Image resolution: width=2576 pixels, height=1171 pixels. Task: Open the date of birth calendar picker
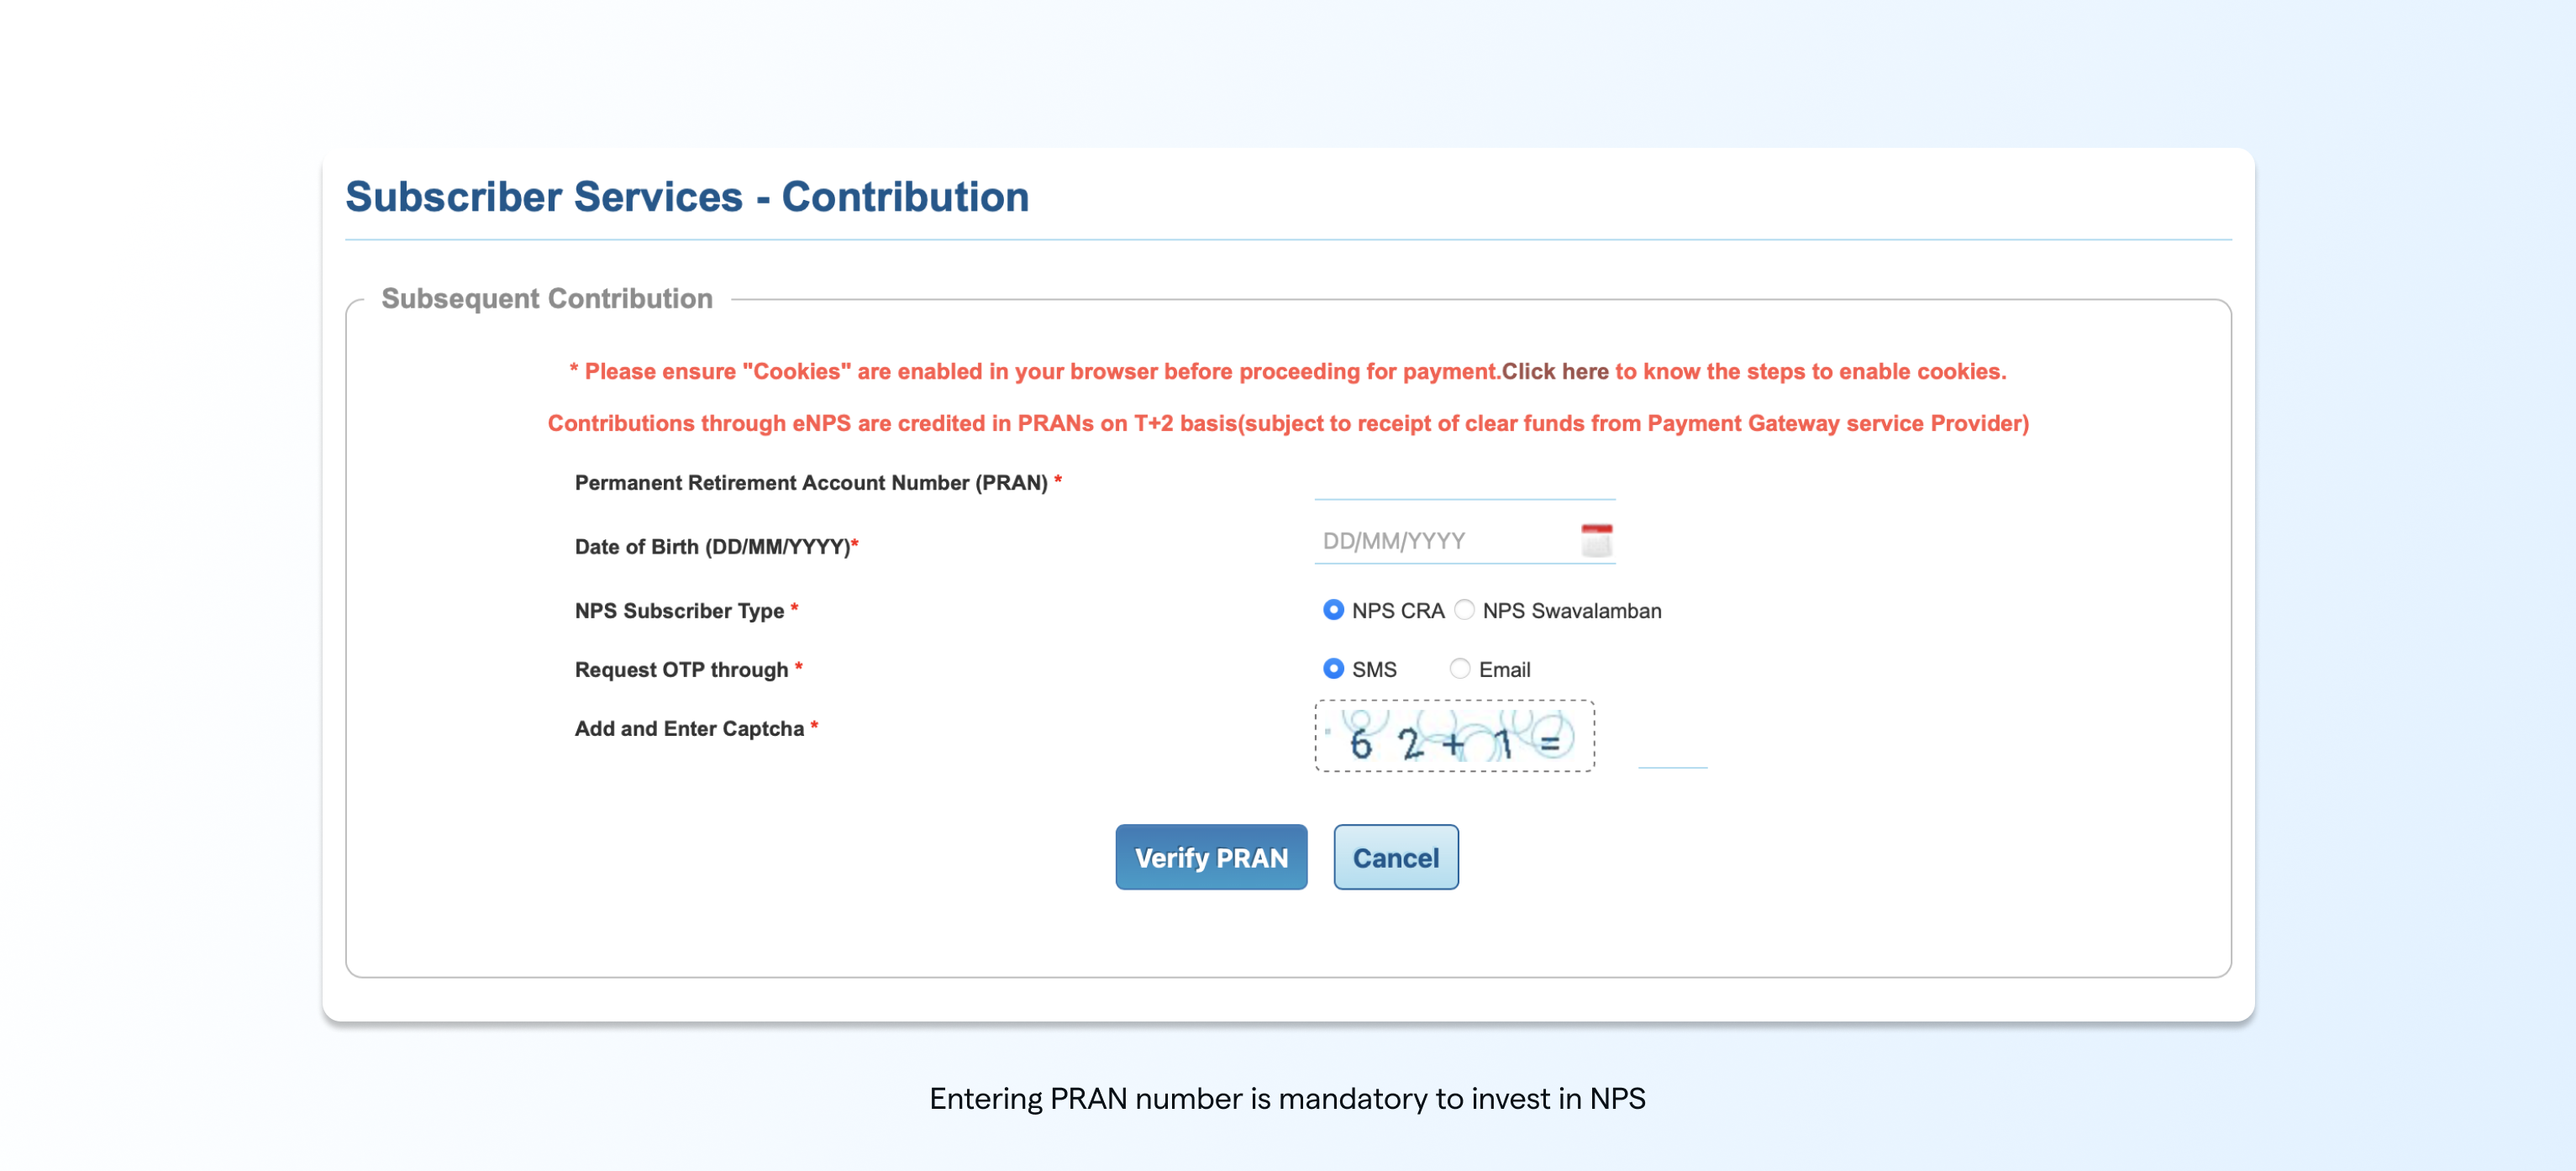pyautogui.click(x=1596, y=540)
